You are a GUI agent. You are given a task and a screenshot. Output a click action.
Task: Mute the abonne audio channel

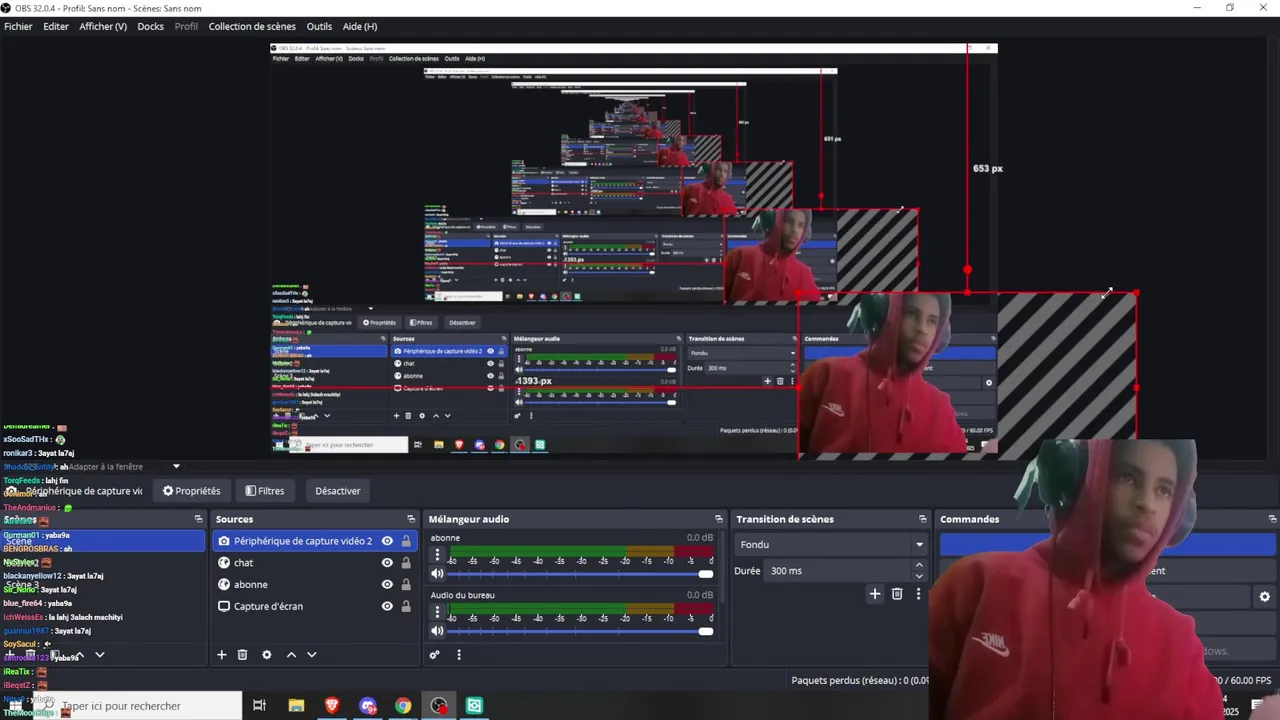coord(437,574)
